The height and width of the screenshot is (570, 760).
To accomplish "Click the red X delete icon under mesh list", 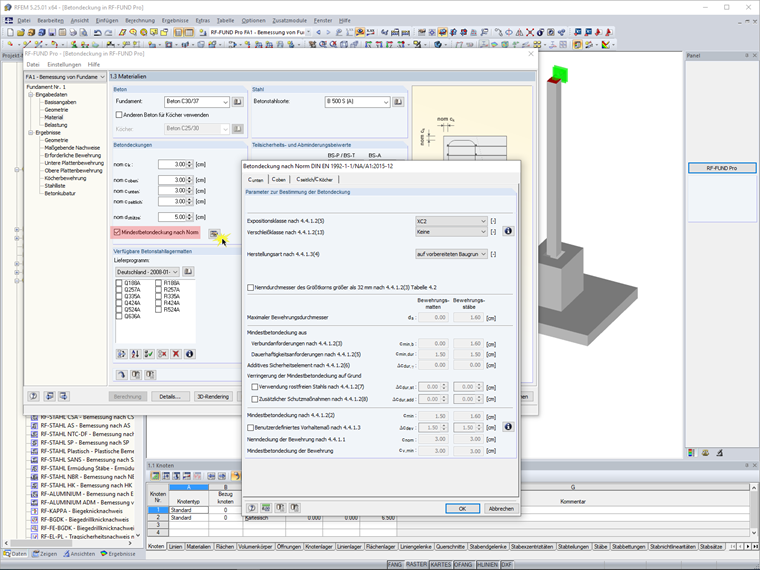I will click(x=176, y=354).
